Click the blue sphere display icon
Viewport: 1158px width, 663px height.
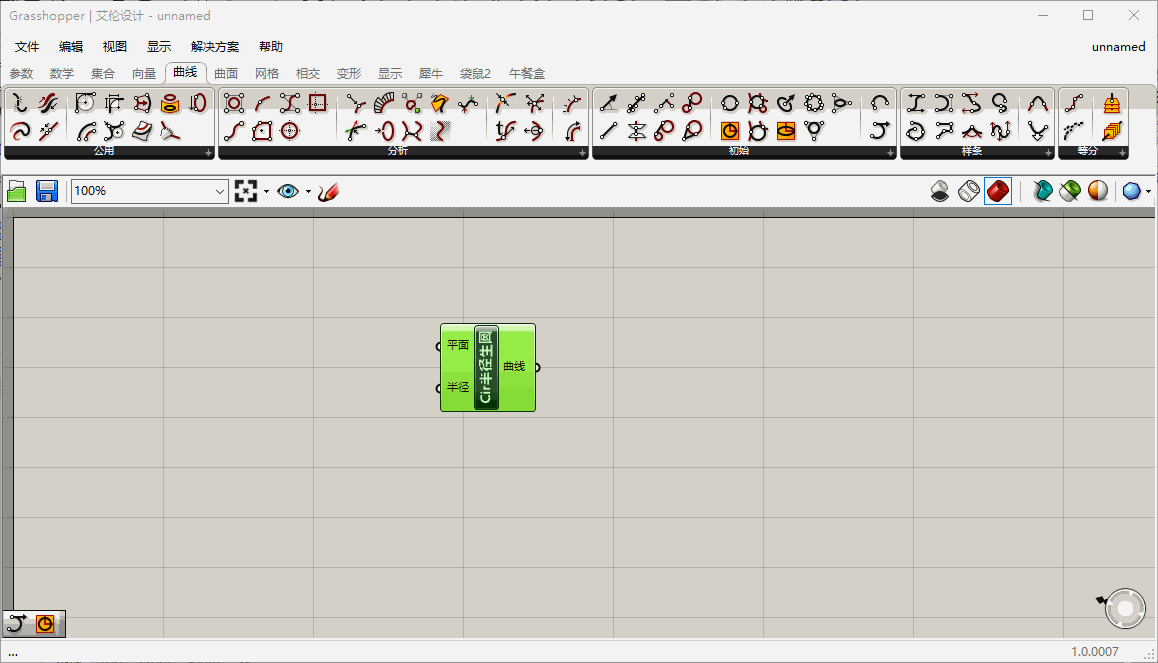pos(1131,191)
